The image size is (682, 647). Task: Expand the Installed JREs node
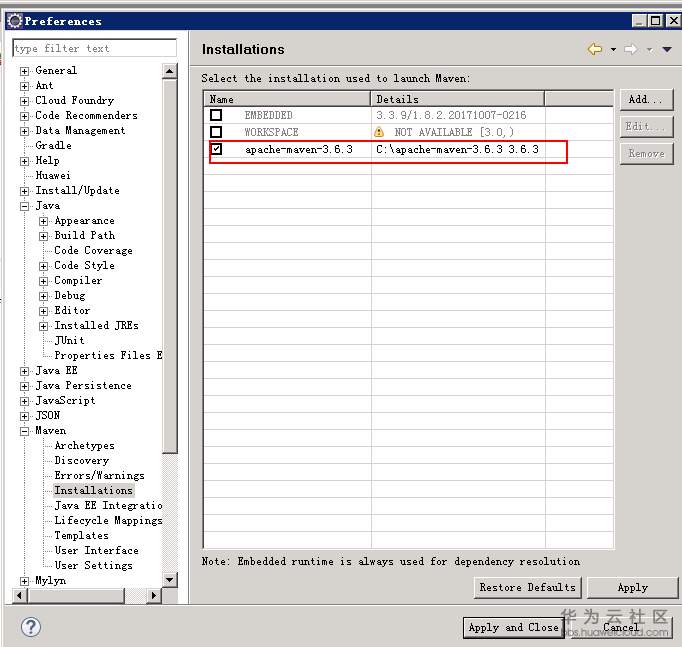(43, 326)
